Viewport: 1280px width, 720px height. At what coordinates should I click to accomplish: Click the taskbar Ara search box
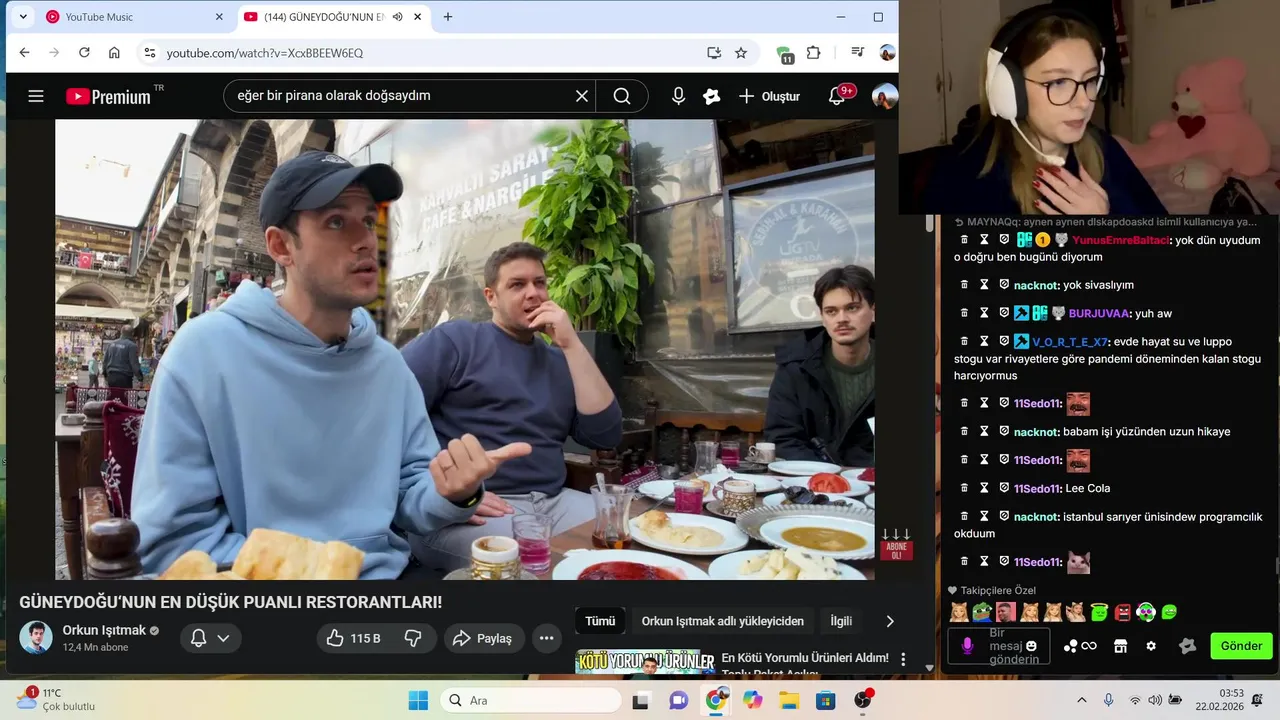tap(530, 700)
